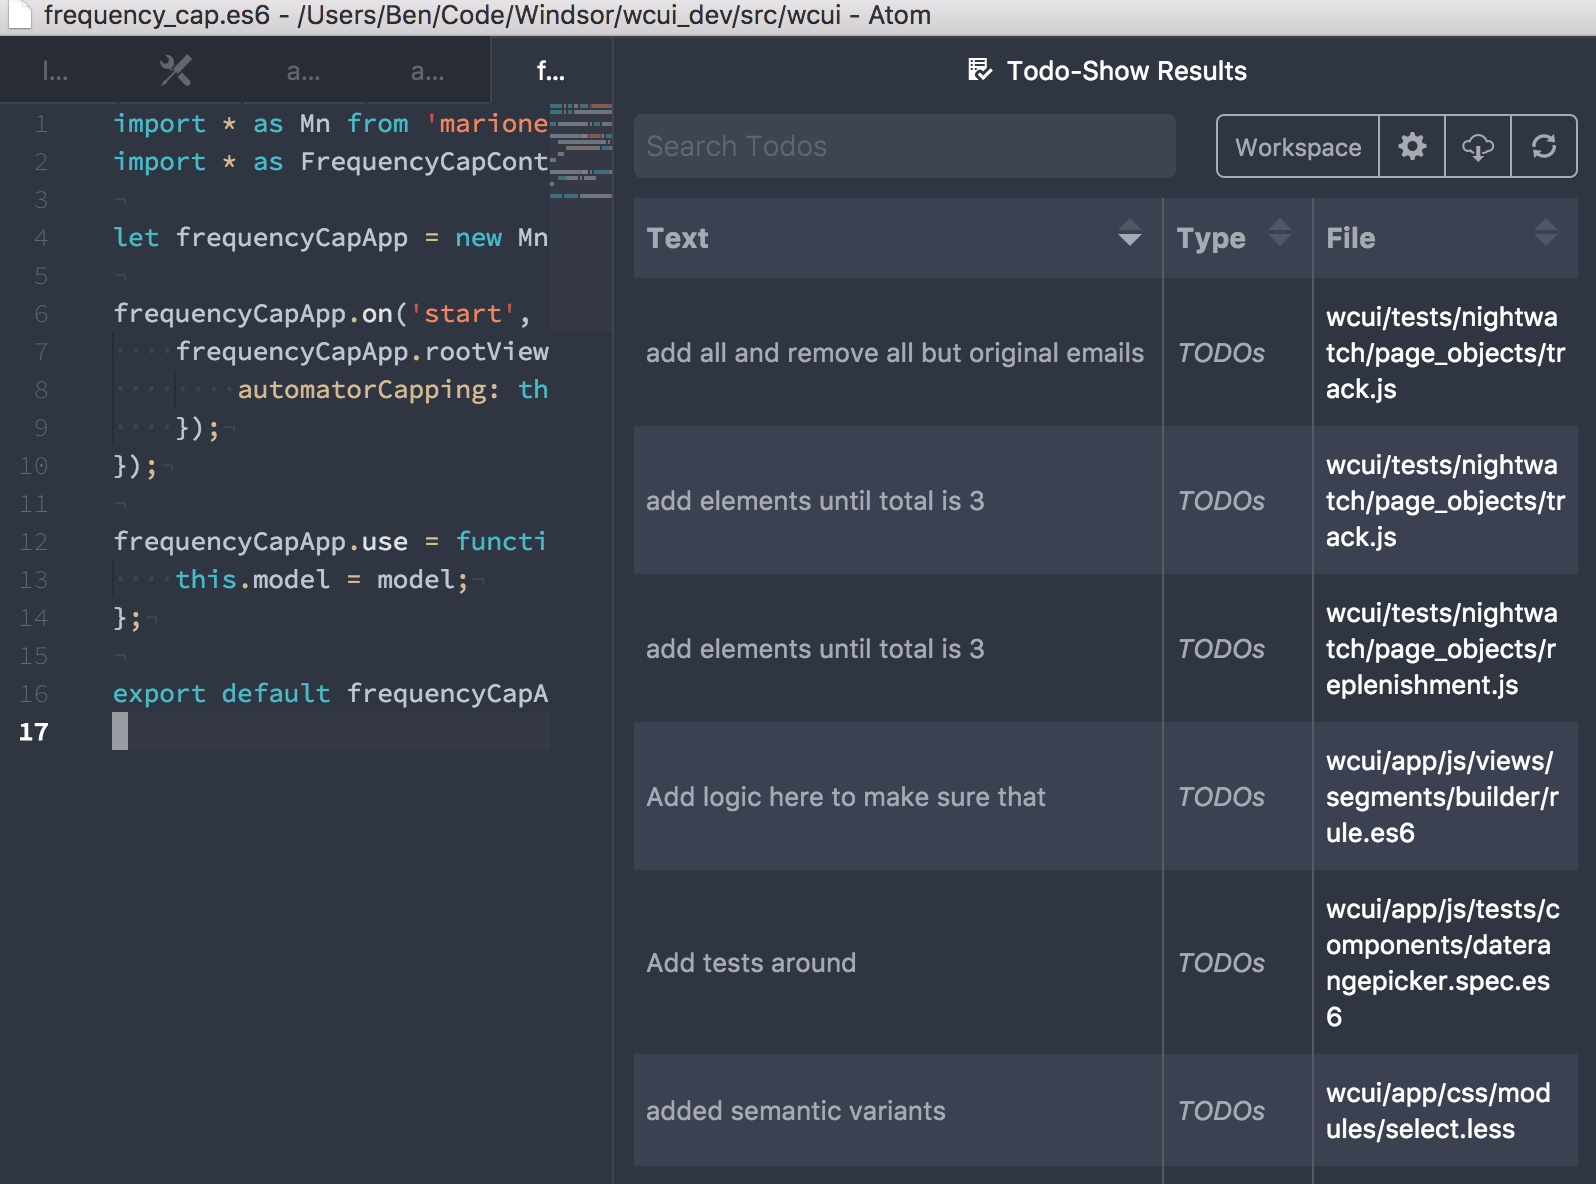Switch to the first 'I...' tab
This screenshot has height=1184, width=1596.
[55, 70]
